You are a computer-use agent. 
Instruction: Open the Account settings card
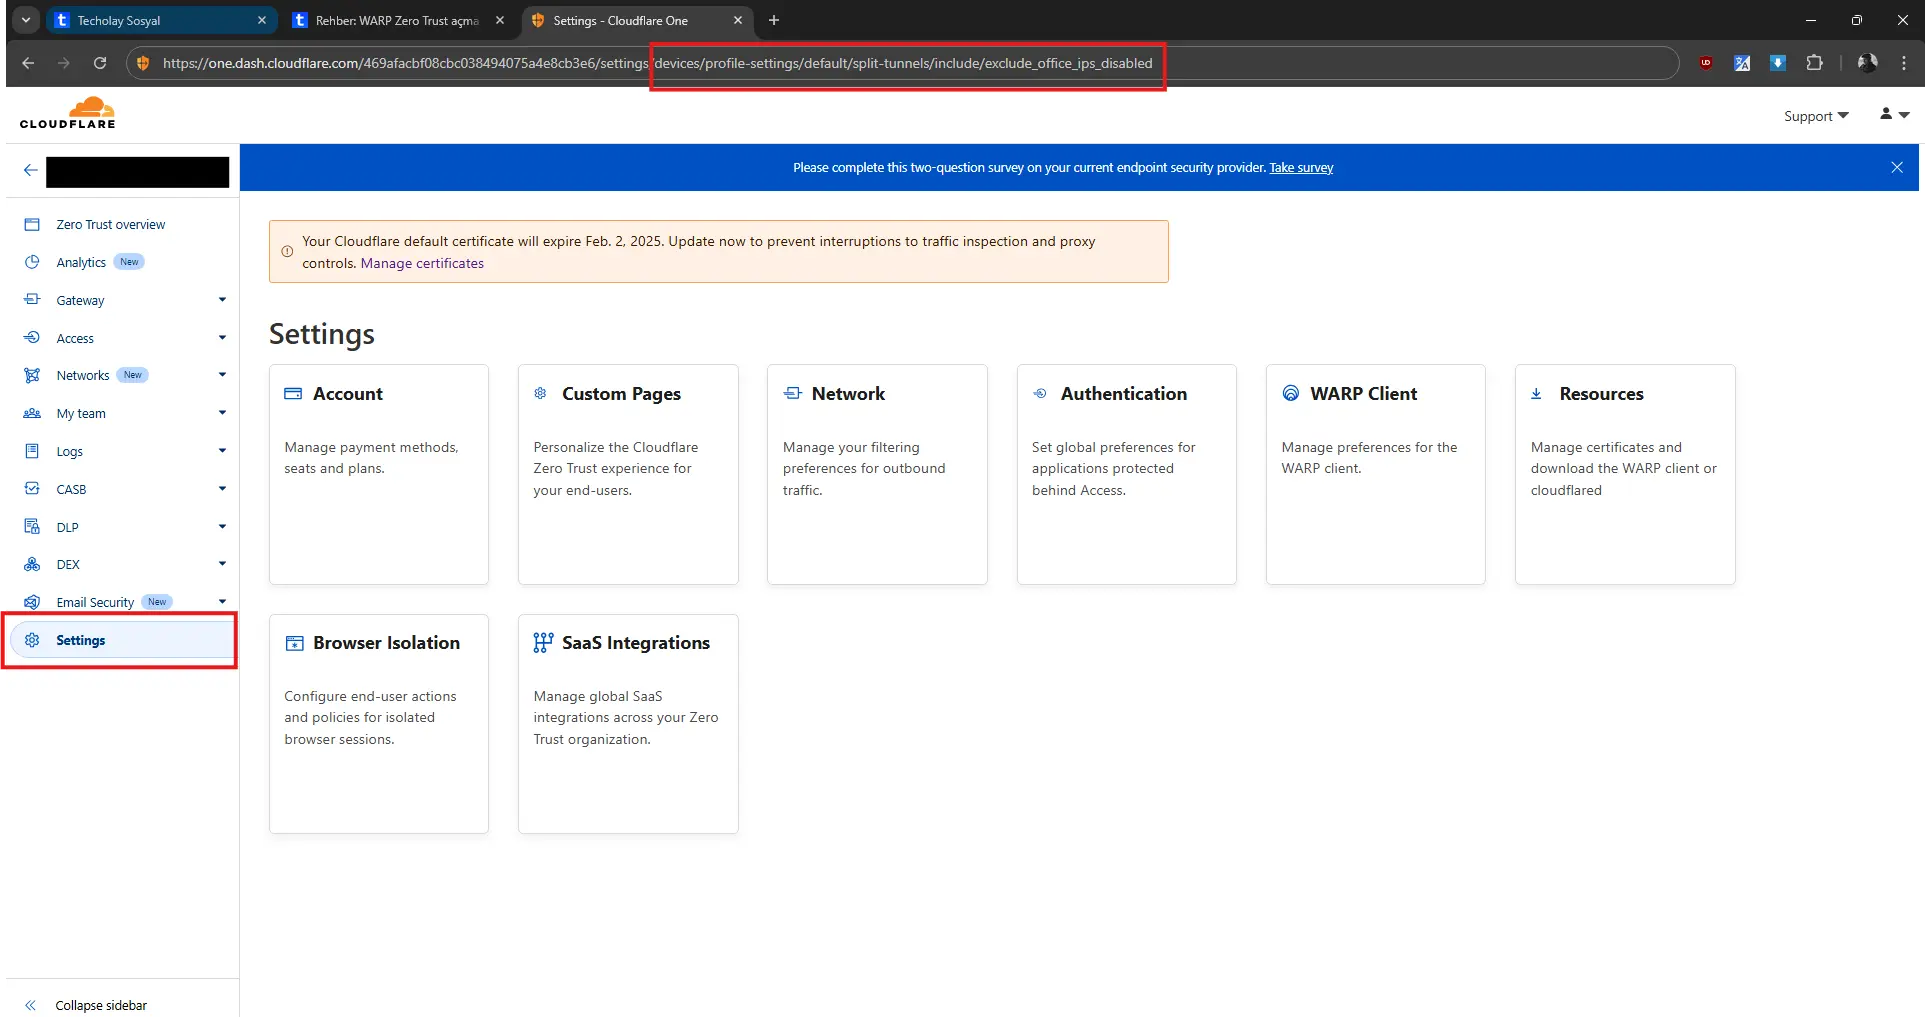tap(379, 474)
